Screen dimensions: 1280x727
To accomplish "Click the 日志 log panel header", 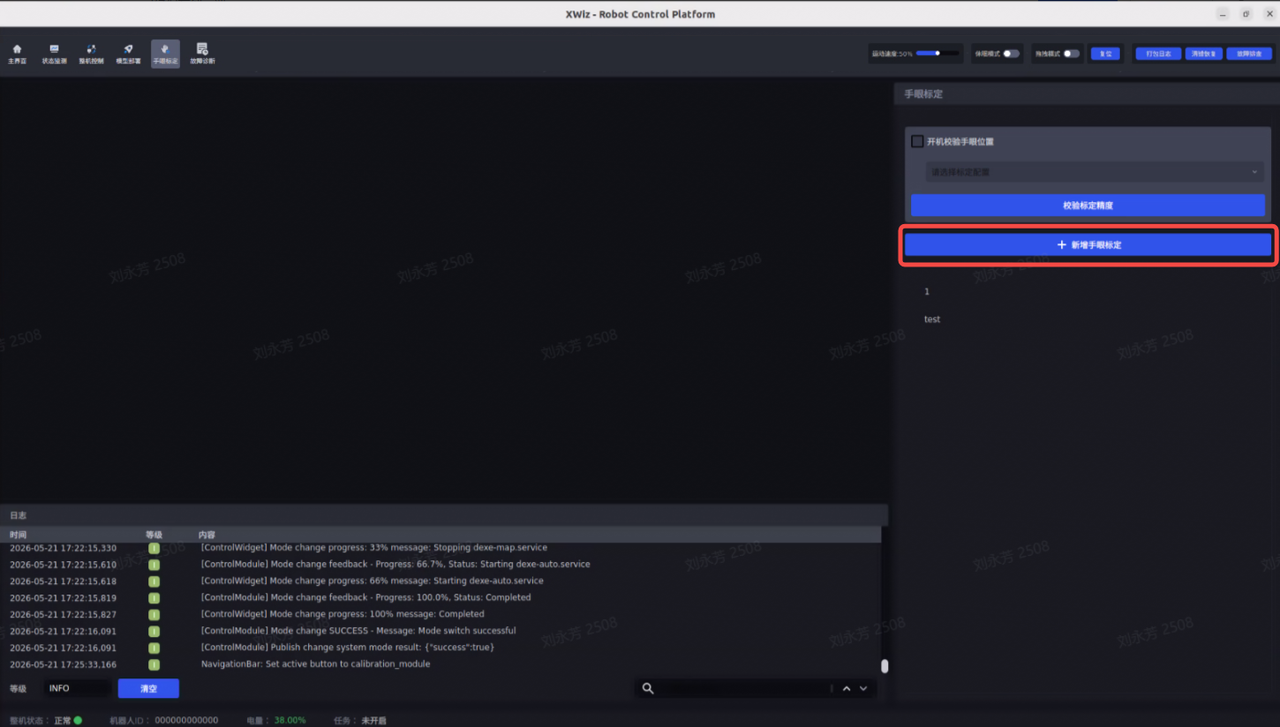I will pyautogui.click(x=444, y=515).
